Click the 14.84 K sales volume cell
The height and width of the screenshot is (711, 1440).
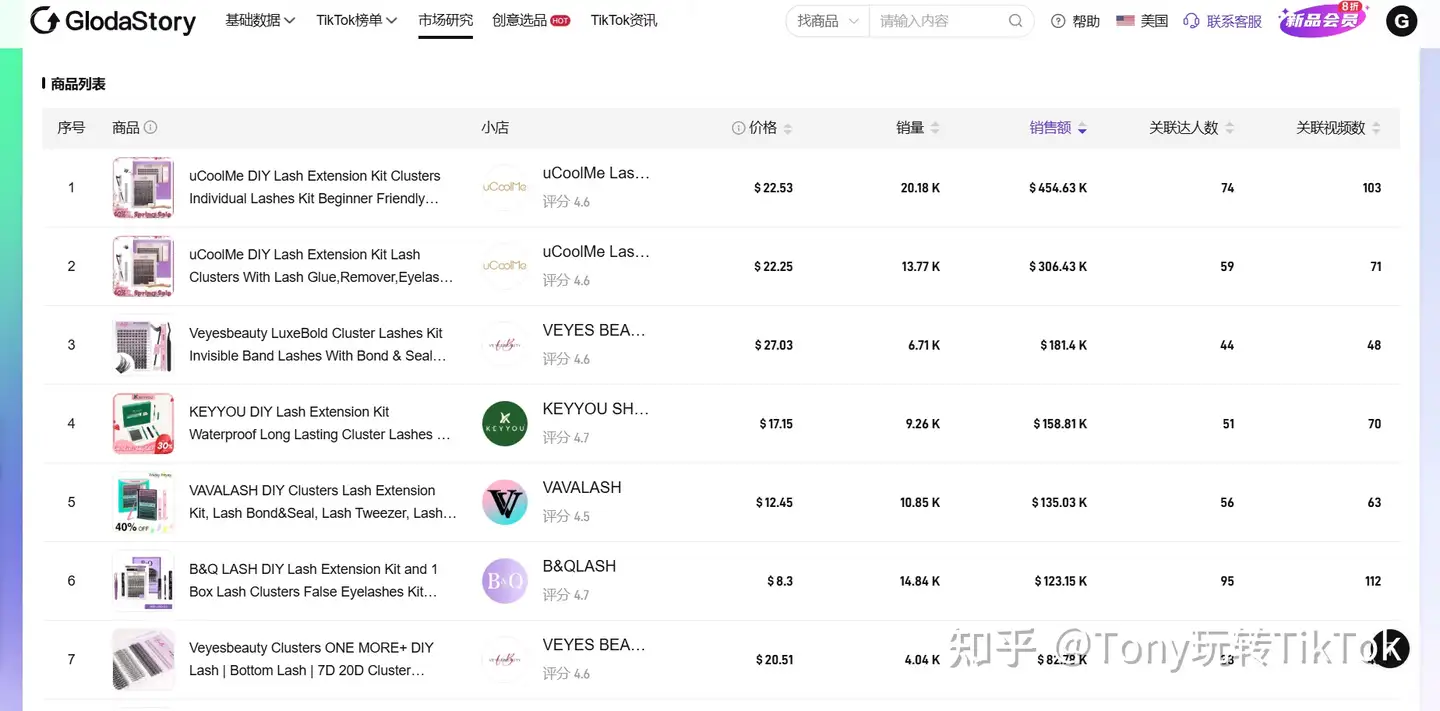point(920,582)
